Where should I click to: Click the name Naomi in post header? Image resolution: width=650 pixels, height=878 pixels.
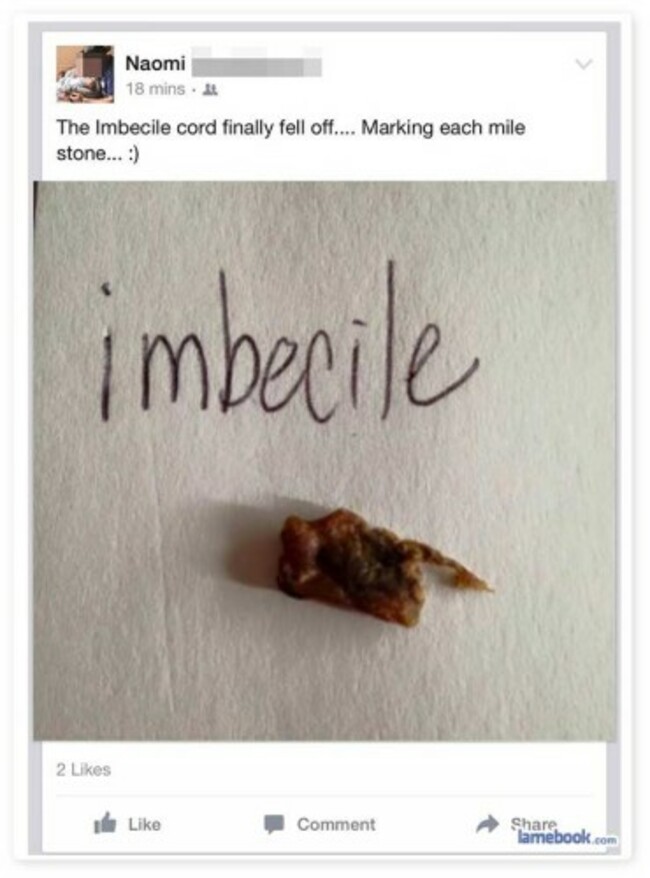pos(155,63)
